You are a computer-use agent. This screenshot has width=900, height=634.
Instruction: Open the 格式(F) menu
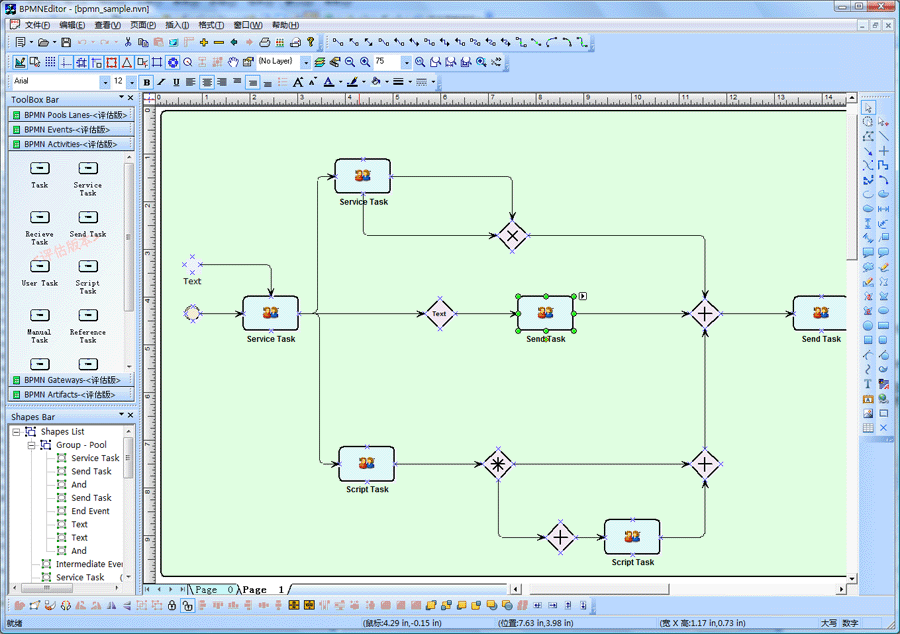[211, 25]
